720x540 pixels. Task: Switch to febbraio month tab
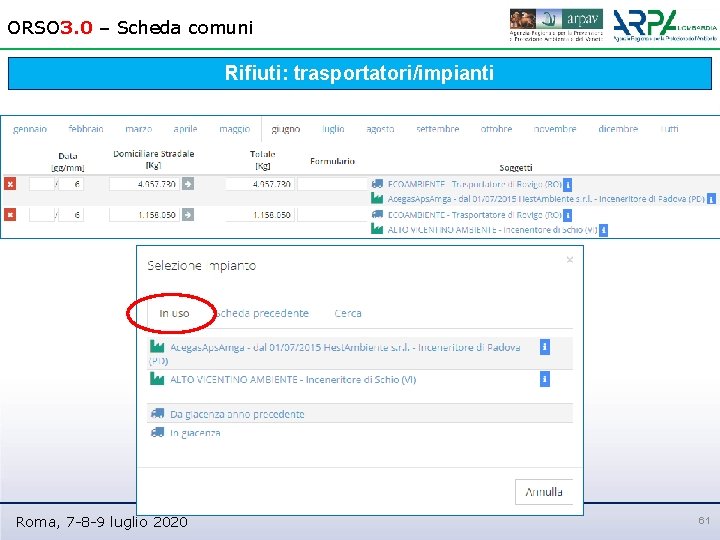pyautogui.click(x=86, y=129)
